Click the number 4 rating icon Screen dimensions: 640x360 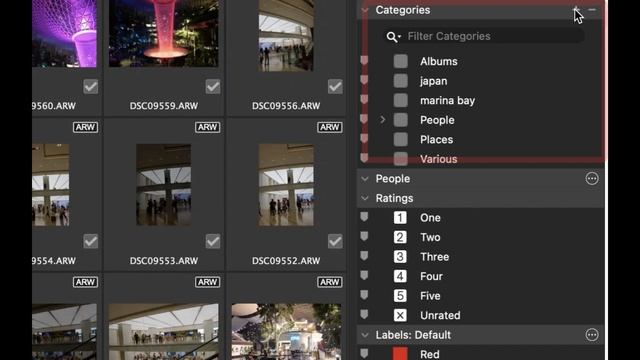pos(400,276)
